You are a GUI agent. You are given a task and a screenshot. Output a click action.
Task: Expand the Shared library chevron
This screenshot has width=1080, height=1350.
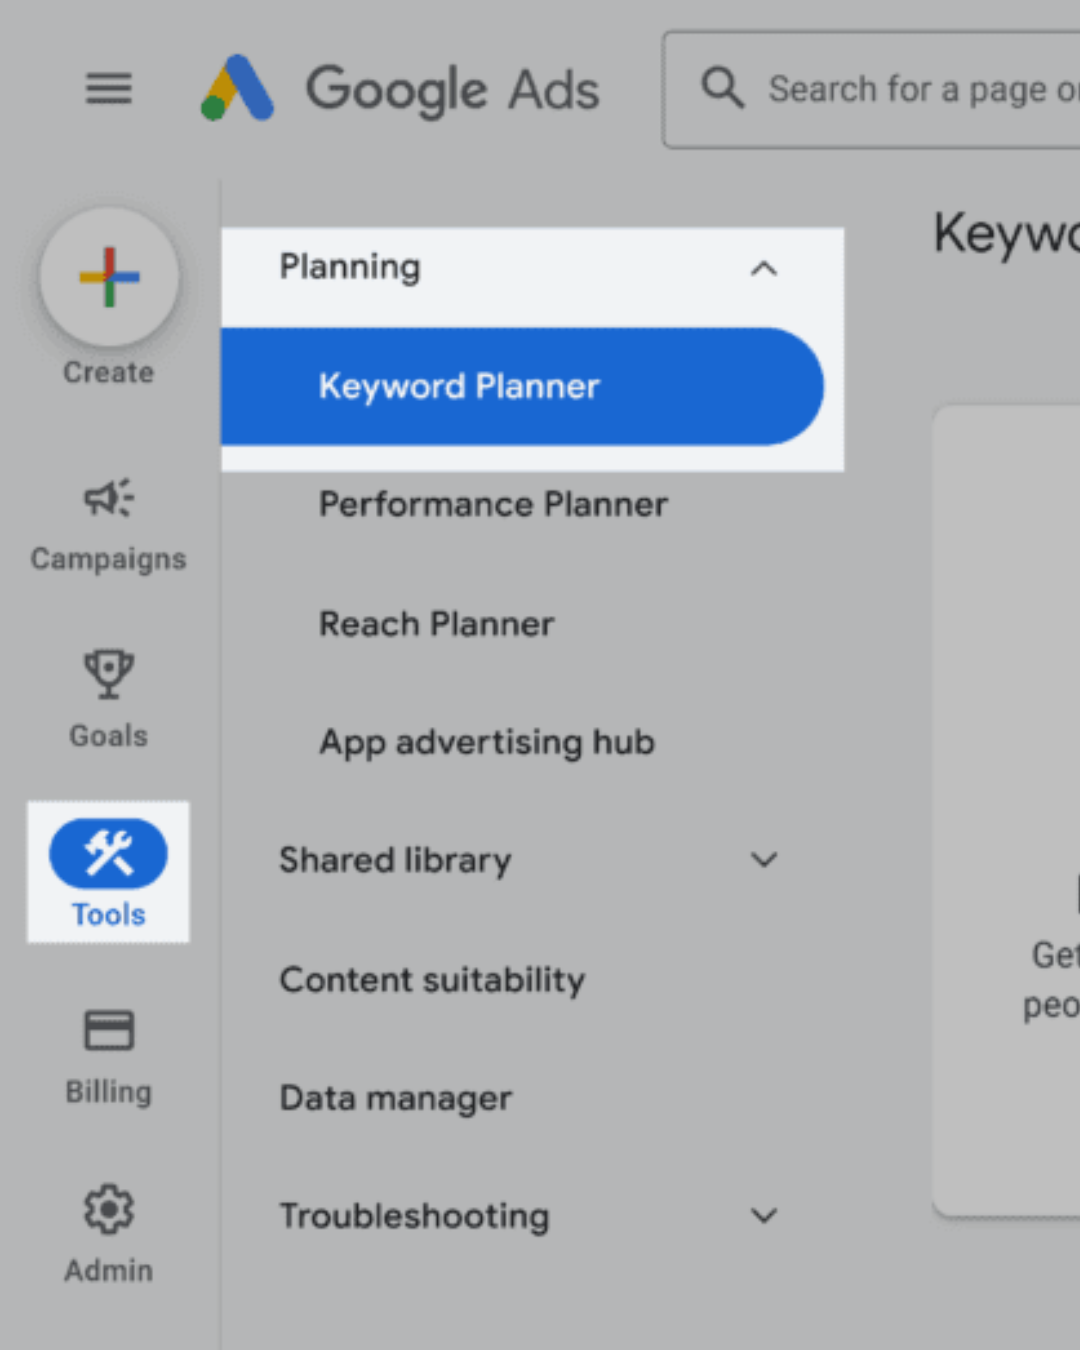coord(764,860)
